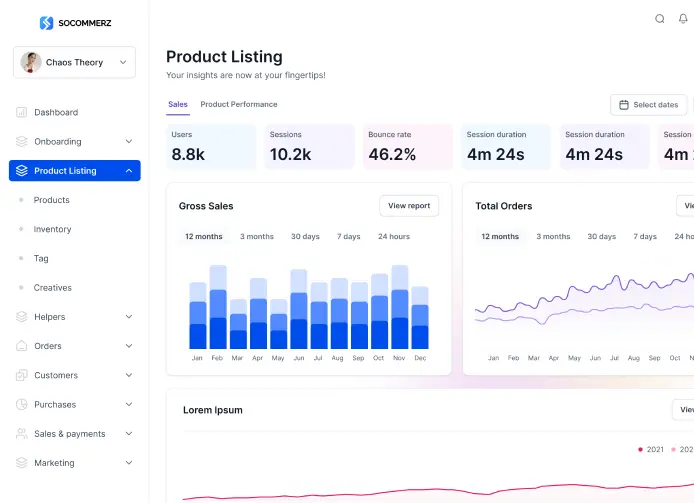Click the Users 8.8k stat card
The height and width of the screenshot is (504, 694).
(x=211, y=147)
